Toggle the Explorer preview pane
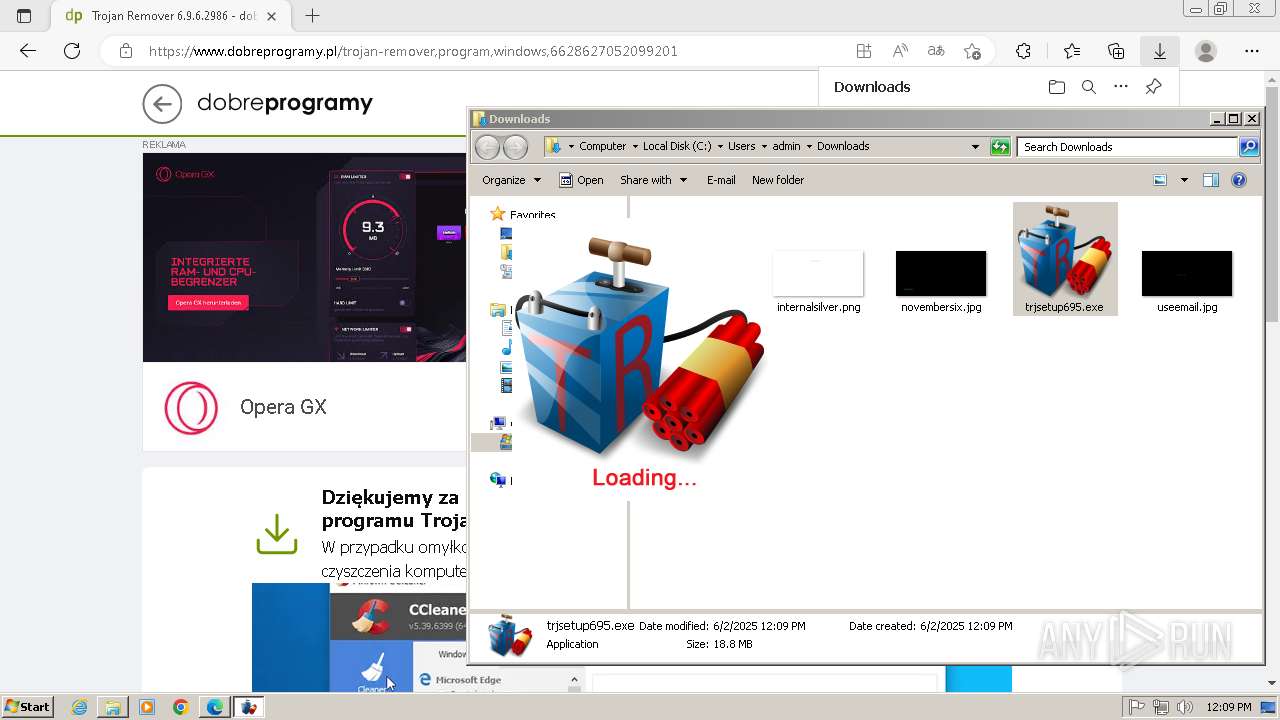 pos(1211,180)
